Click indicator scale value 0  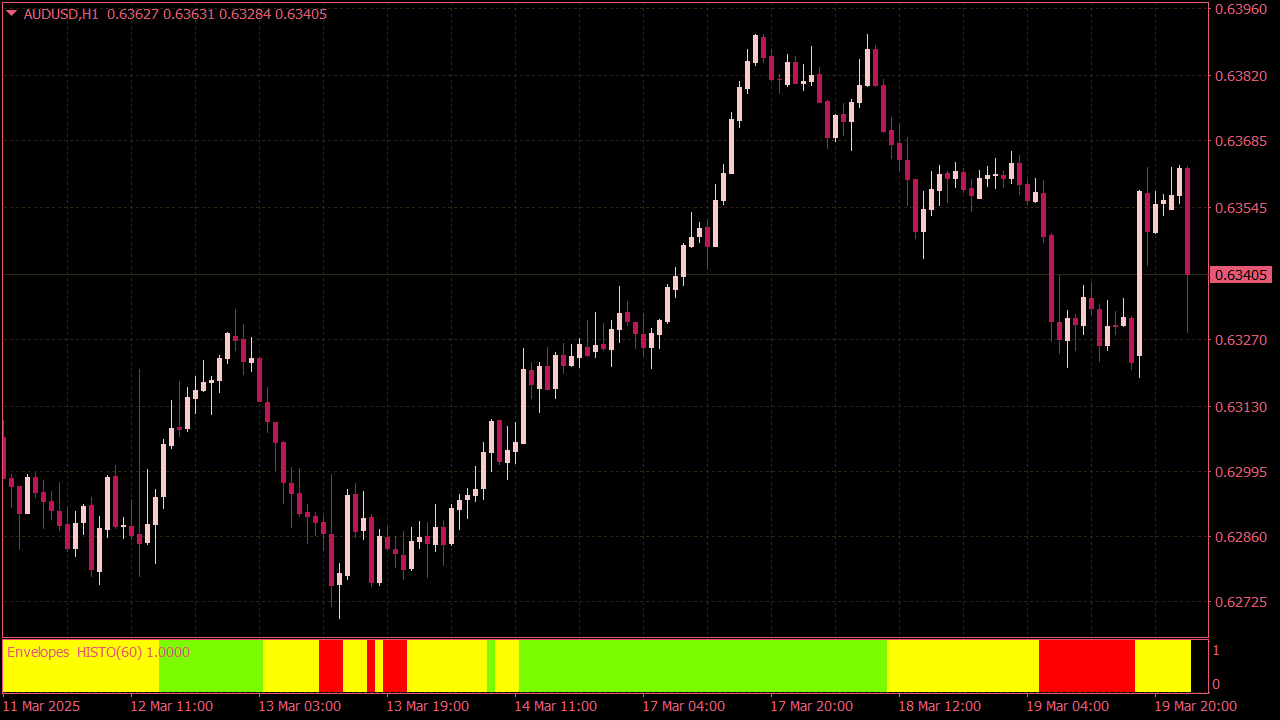coord(1216,685)
